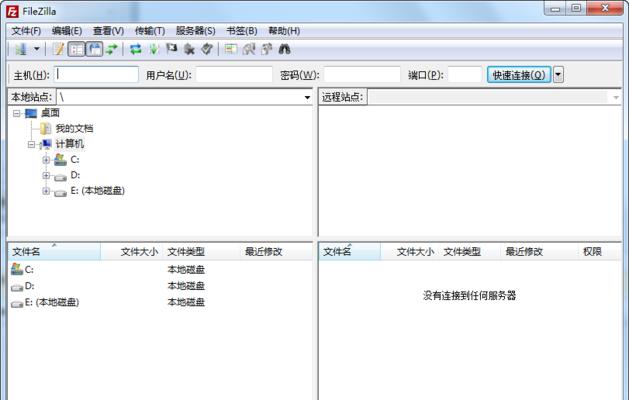This screenshot has width=629, height=400.
Task: Open the 文件(F) menu
Action: [x=26, y=31]
